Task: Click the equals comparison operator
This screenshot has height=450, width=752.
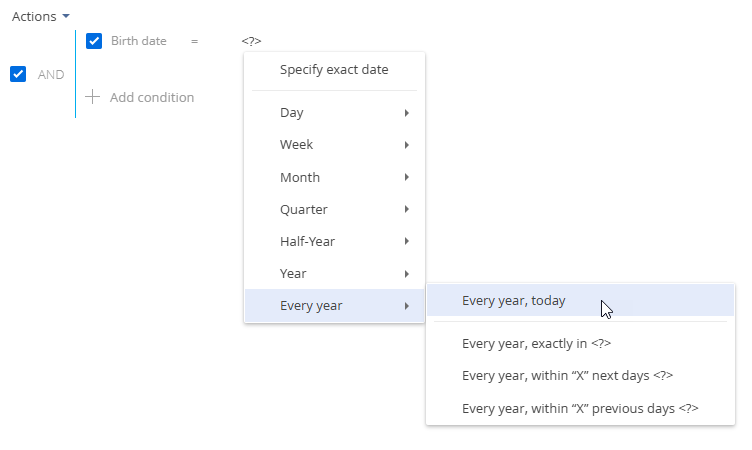Action: click(194, 41)
